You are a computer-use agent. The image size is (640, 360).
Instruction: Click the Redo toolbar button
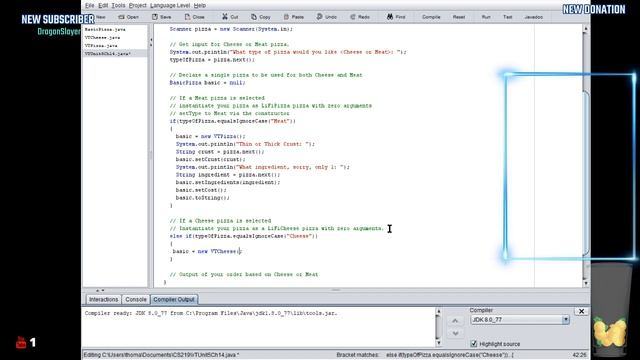(360, 17)
